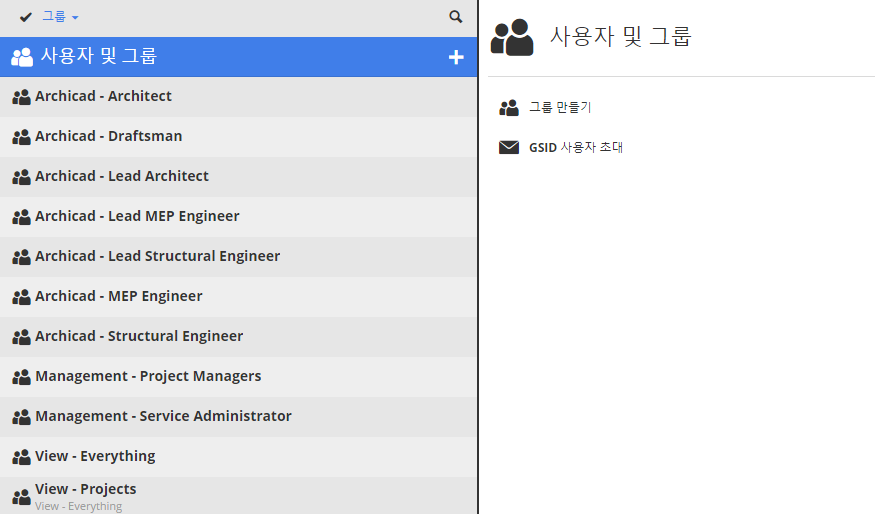Viewport: 875px width, 514px height.
Task: Select Archicad - Lead Structural Engineer group
Action: coord(157,257)
